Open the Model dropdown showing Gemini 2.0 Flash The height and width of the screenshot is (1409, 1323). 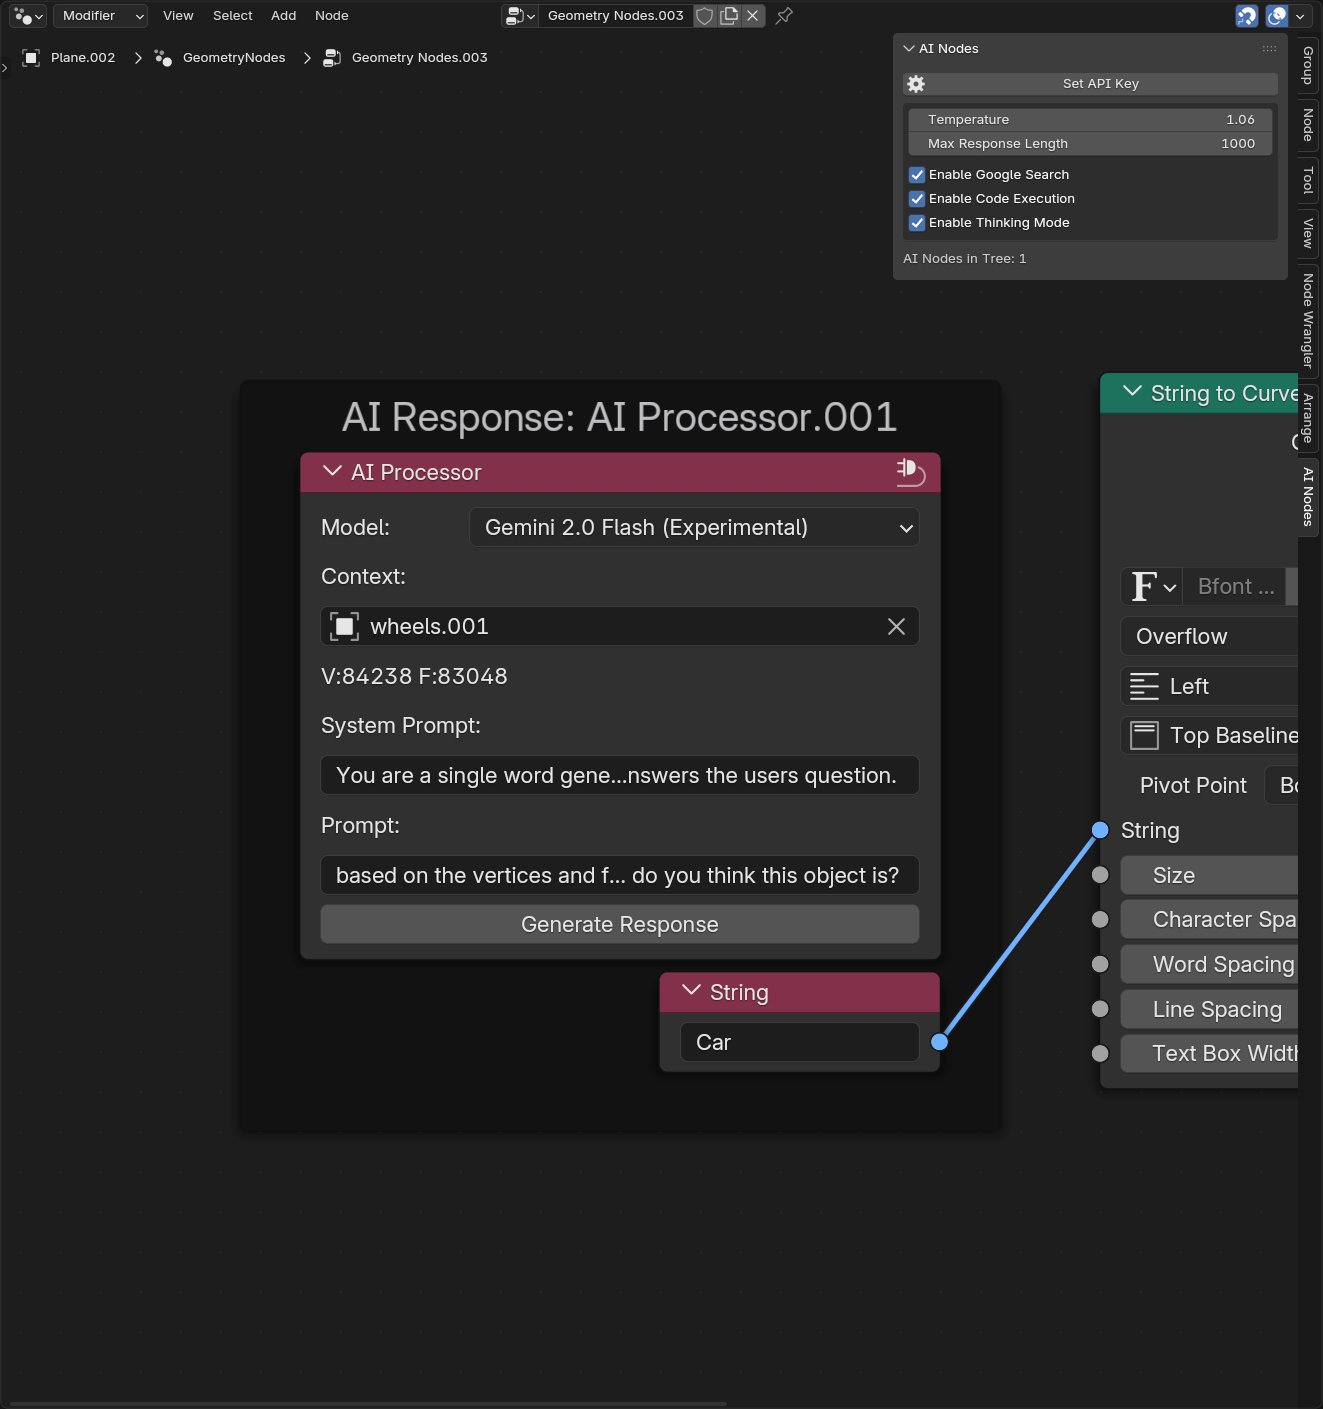tap(693, 527)
